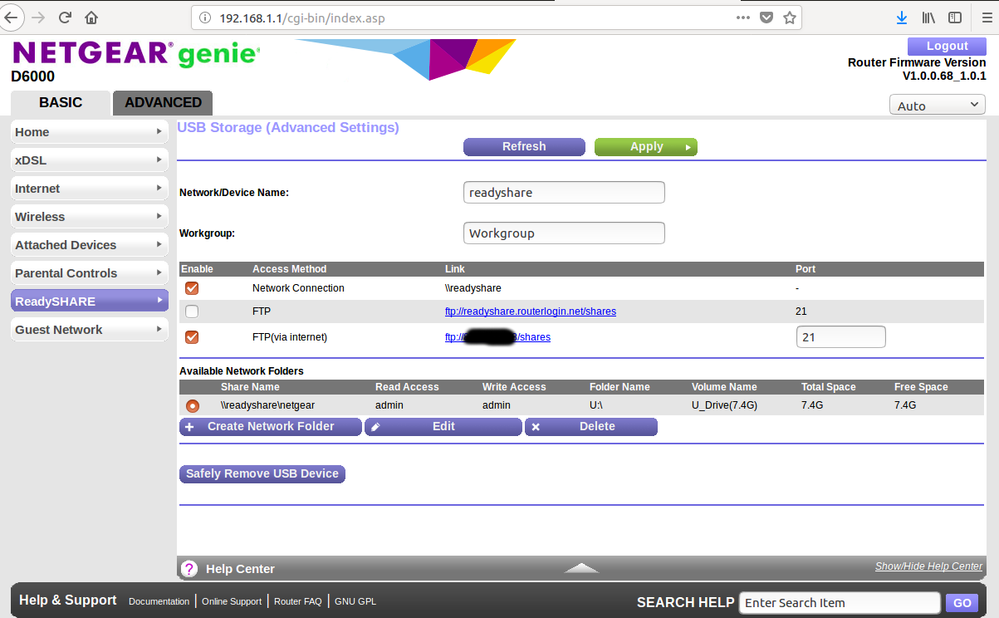
Task: Open the Router FAQ link
Action: [298, 601]
